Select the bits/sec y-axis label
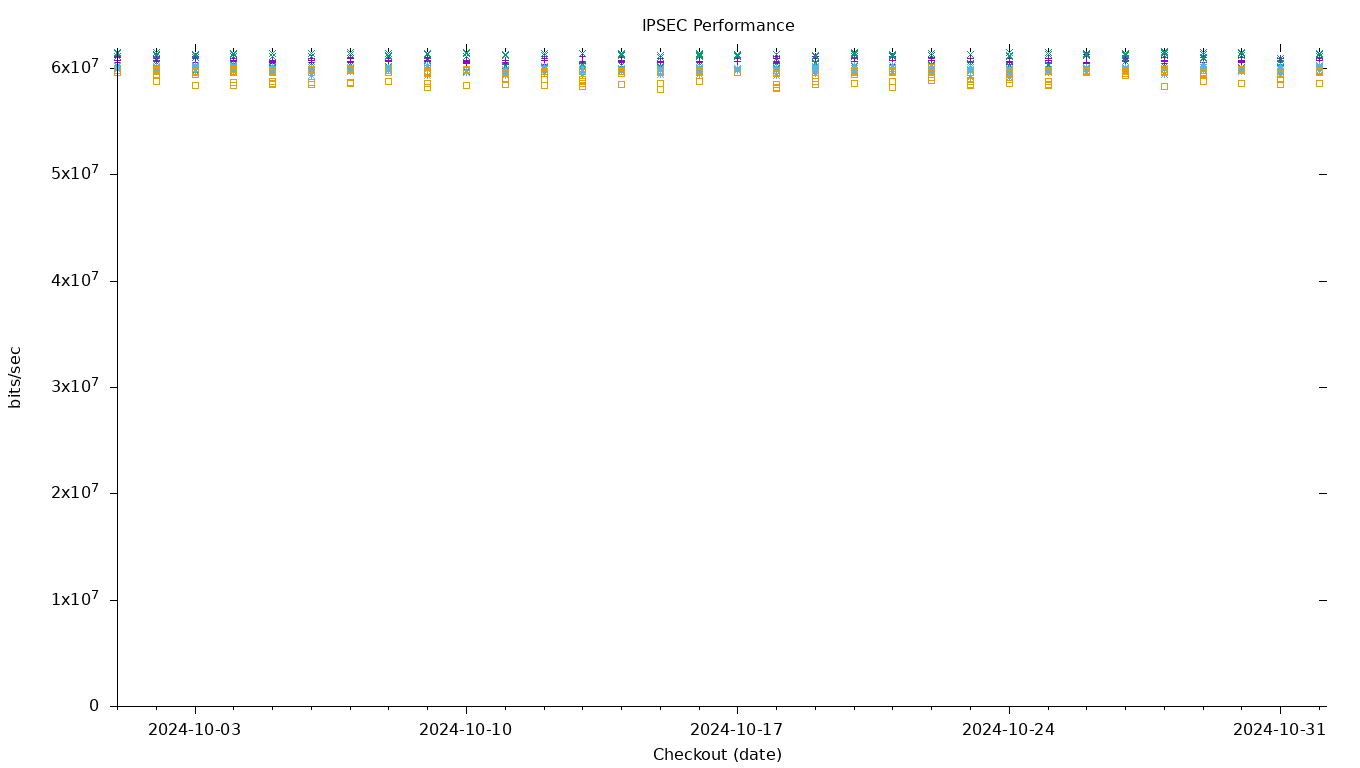1360x768 pixels. coord(15,377)
